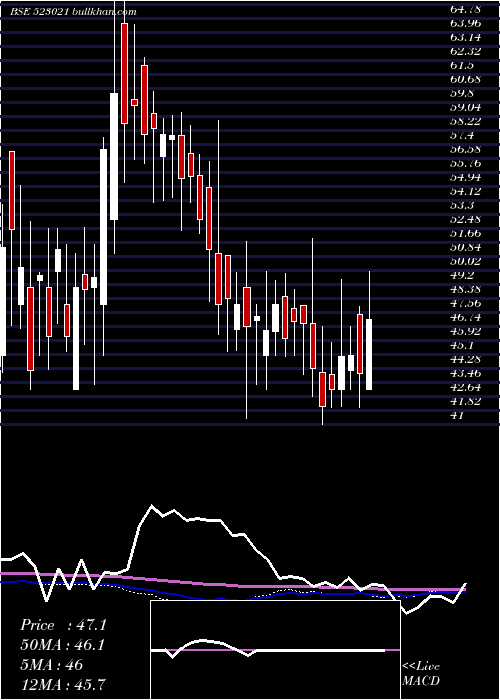Click the 42.64 price axis label
Screen dimensions: 500x700
[x=464, y=388]
